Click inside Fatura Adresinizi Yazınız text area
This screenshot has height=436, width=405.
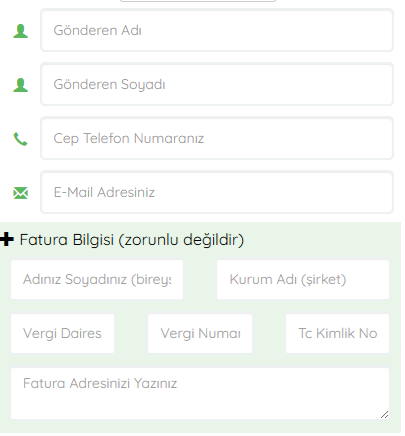click(x=200, y=393)
